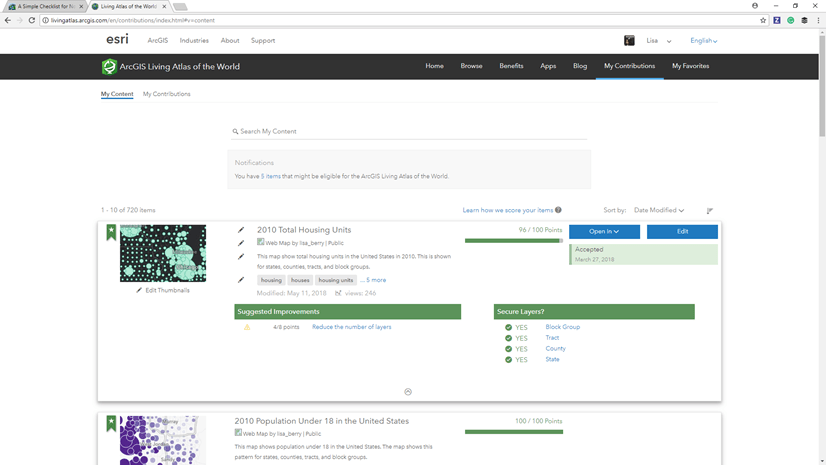
Task: Click the esri logo
Action: 117,39
